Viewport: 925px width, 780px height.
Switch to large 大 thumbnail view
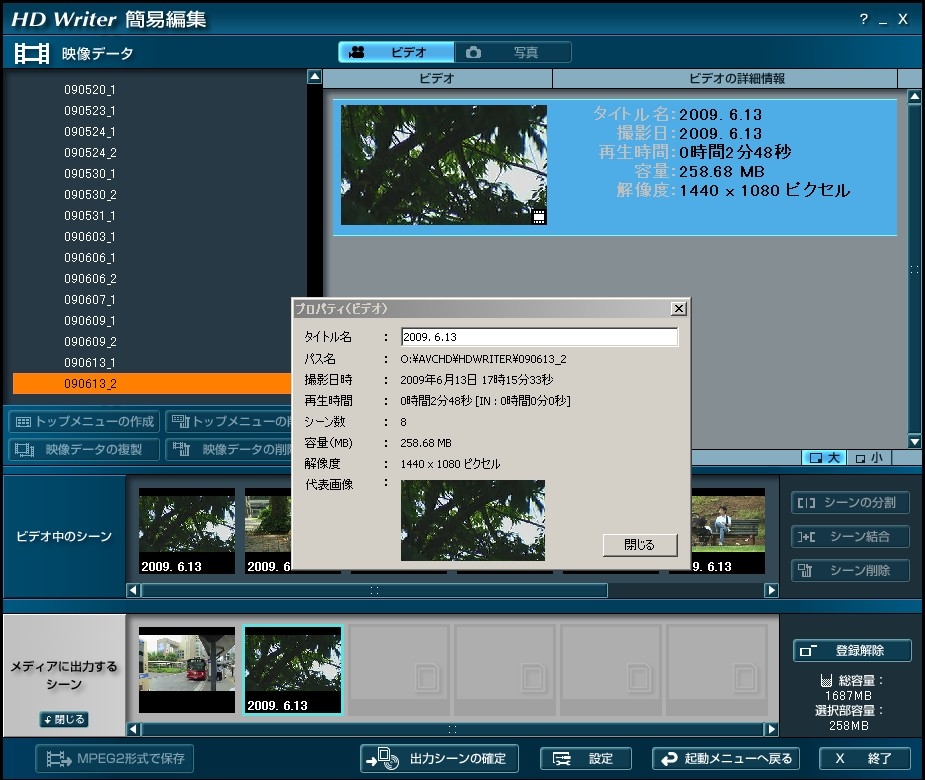pyautogui.click(x=824, y=458)
